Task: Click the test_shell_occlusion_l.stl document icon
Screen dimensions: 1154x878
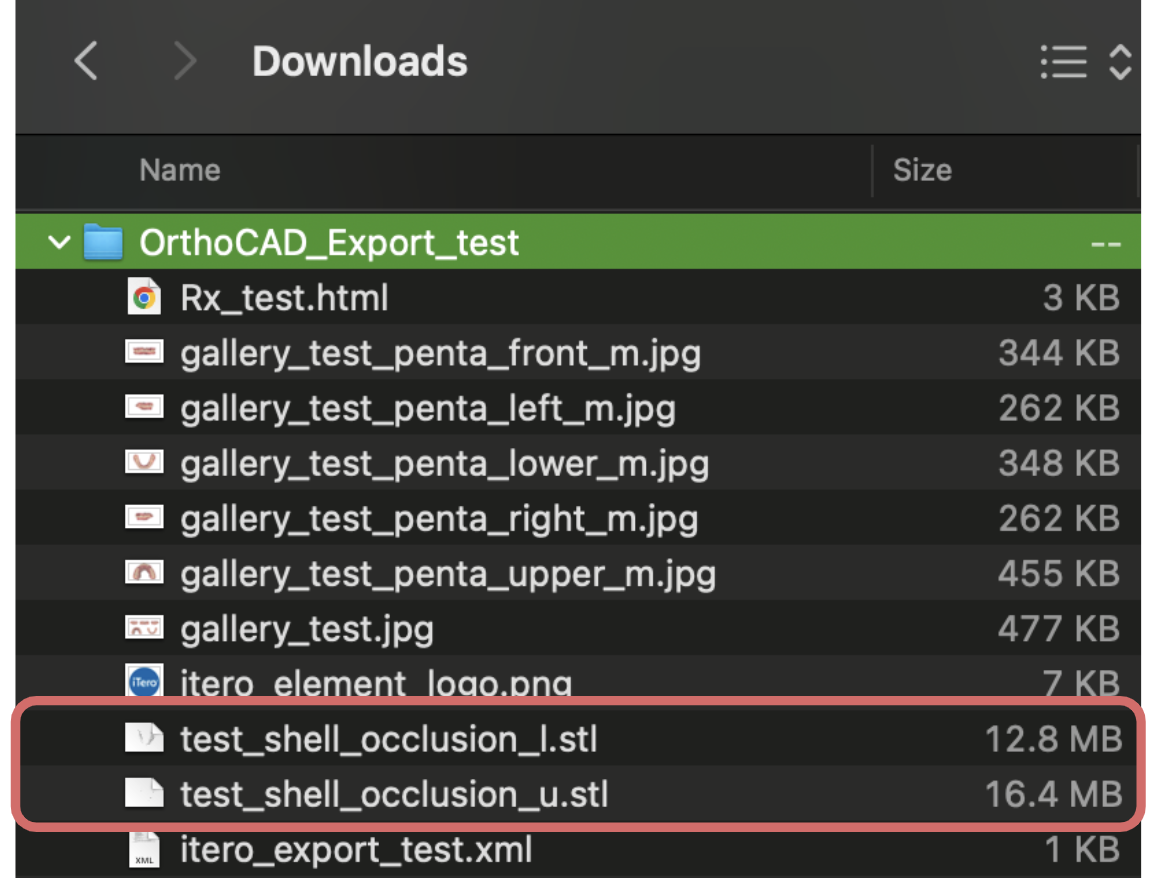Action: click(144, 737)
